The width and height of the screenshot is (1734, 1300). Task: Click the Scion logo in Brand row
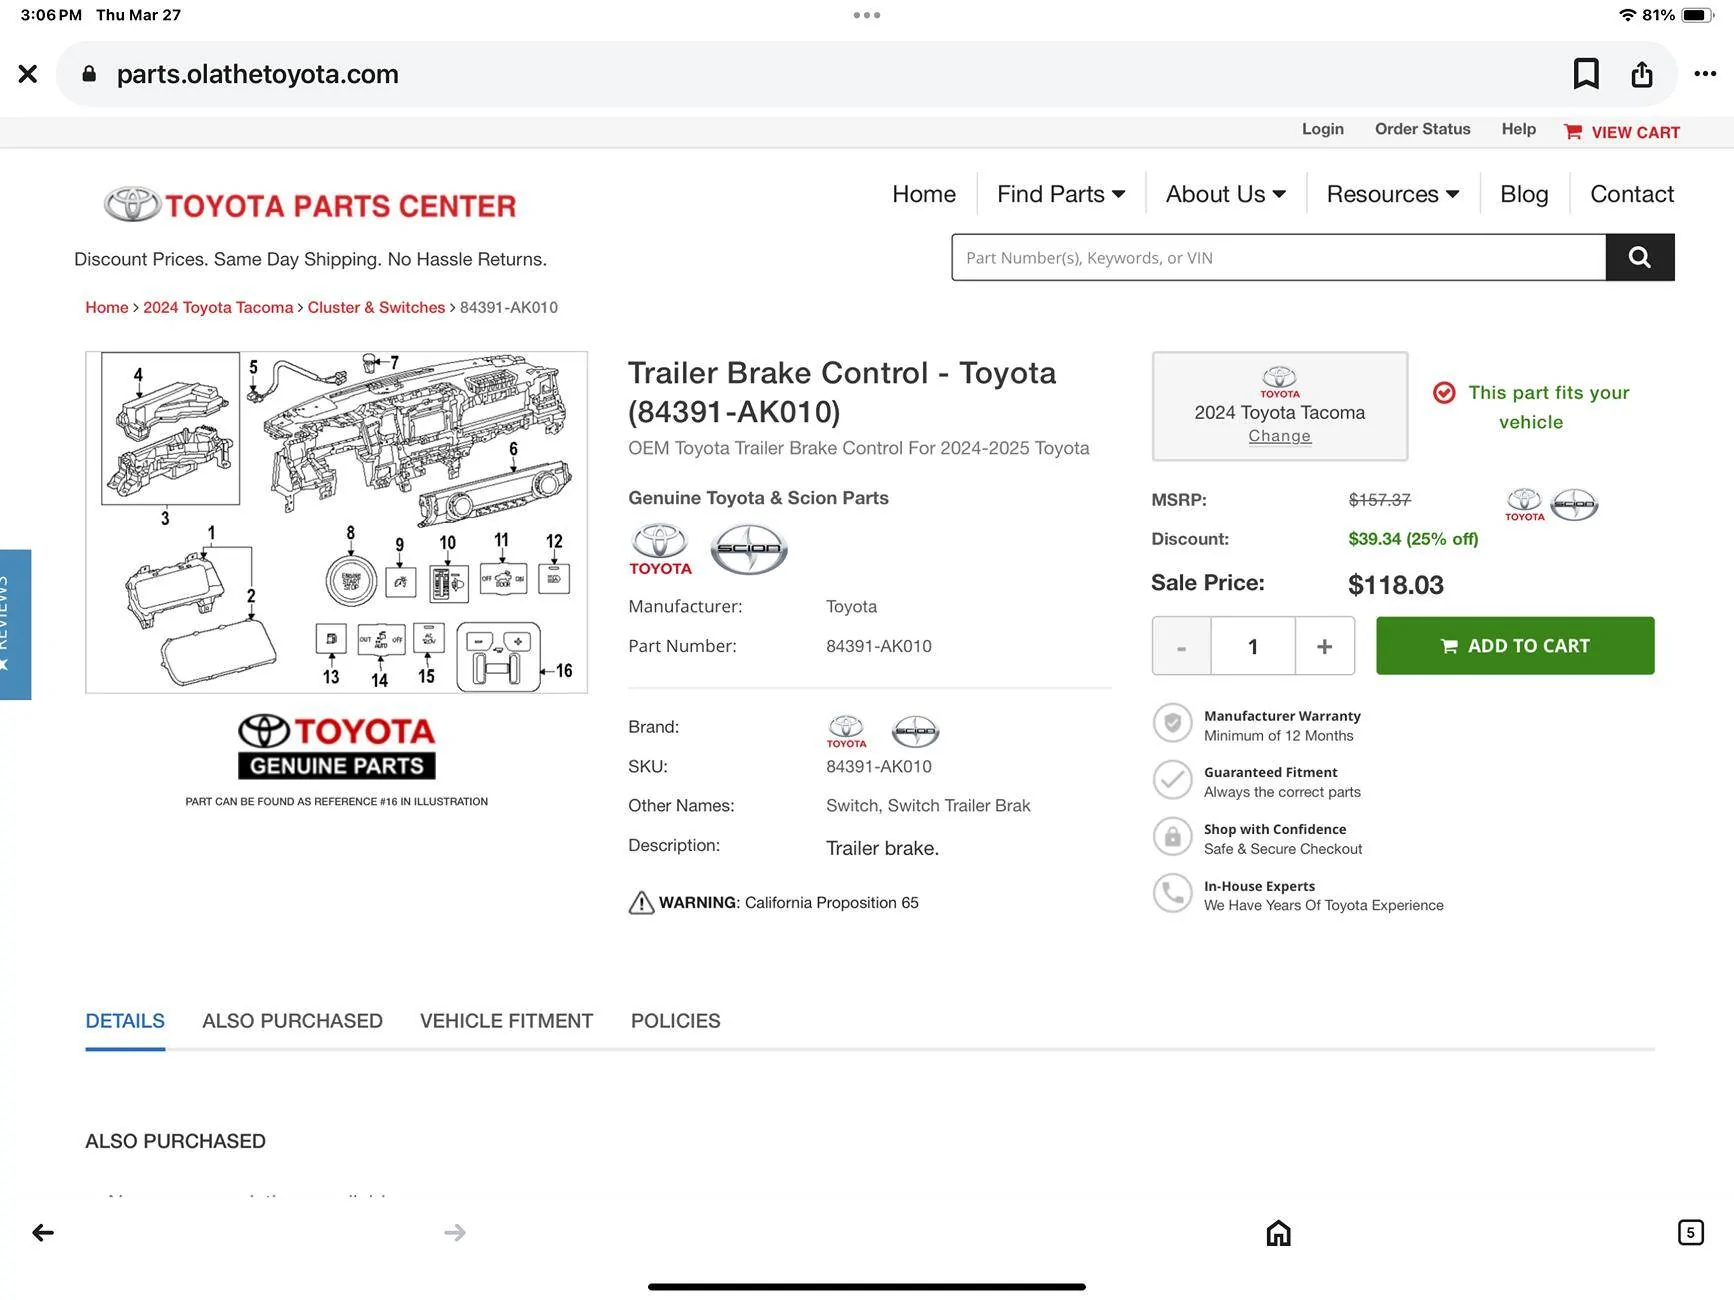[x=915, y=731]
